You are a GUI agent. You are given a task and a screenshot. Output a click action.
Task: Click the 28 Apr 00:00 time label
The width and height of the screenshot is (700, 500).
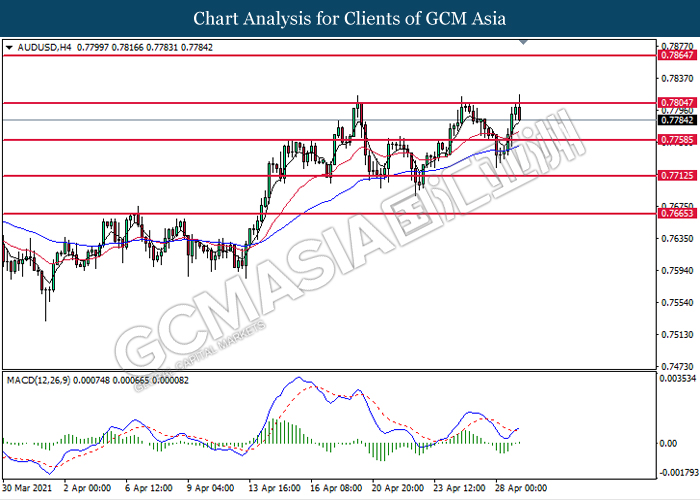[521, 488]
